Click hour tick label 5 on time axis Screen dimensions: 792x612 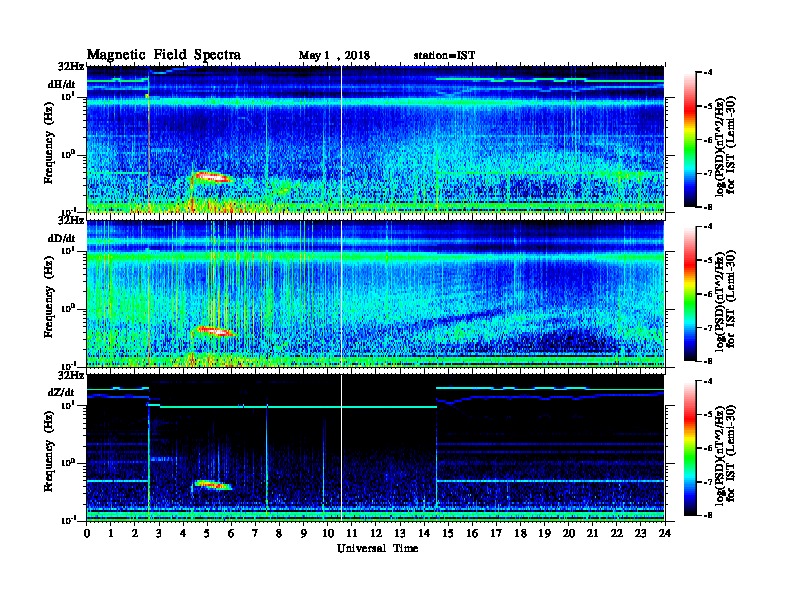207,533
